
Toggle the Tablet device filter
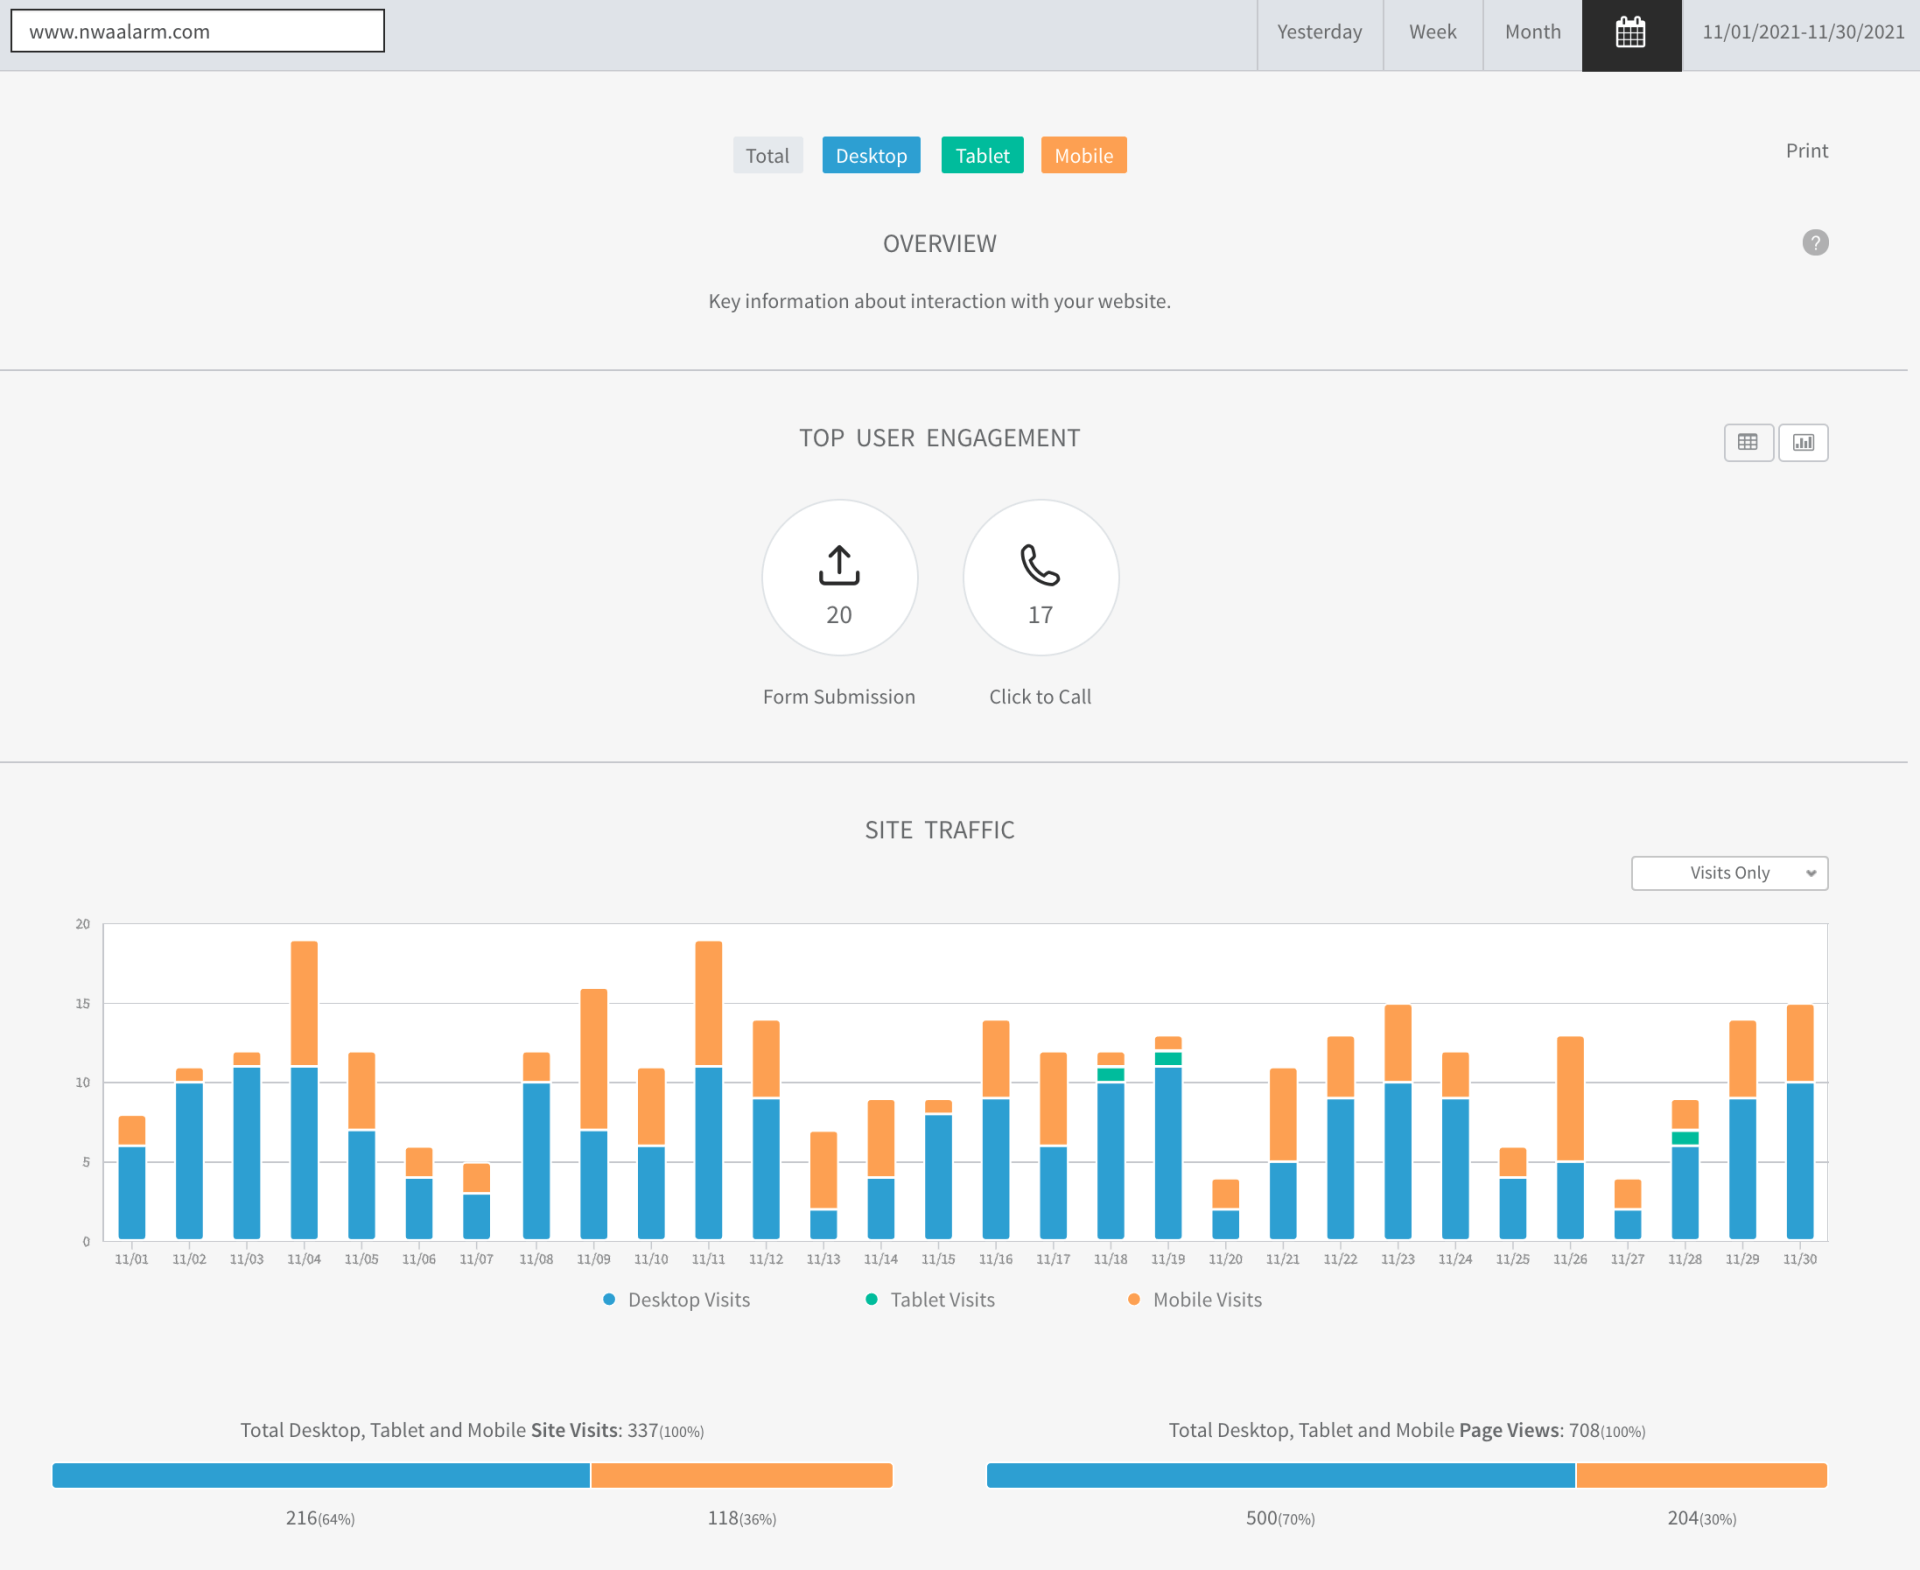[x=982, y=156]
